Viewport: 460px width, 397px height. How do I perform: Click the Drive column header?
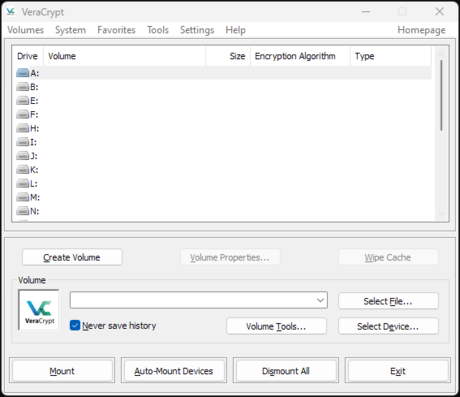click(x=28, y=56)
